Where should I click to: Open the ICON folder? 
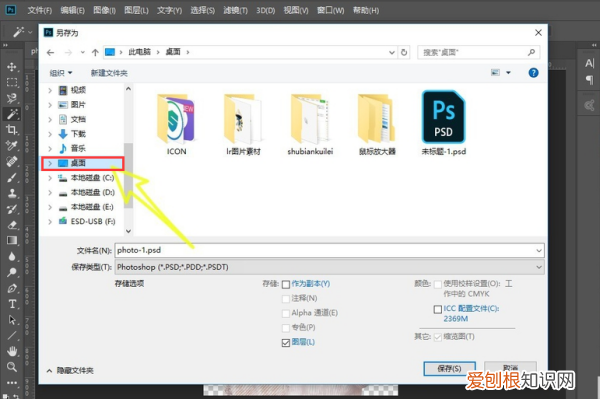[x=176, y=125]
